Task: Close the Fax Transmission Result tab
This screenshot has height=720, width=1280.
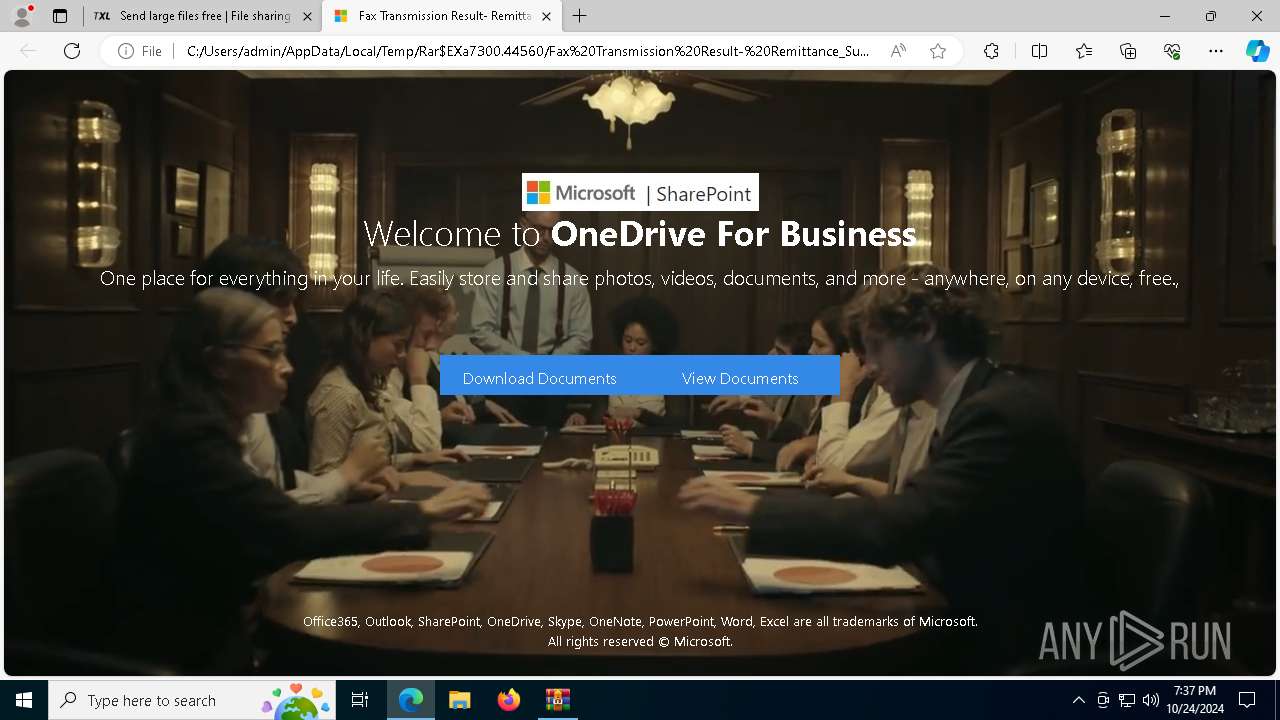Action: click(x=546, y=16)
